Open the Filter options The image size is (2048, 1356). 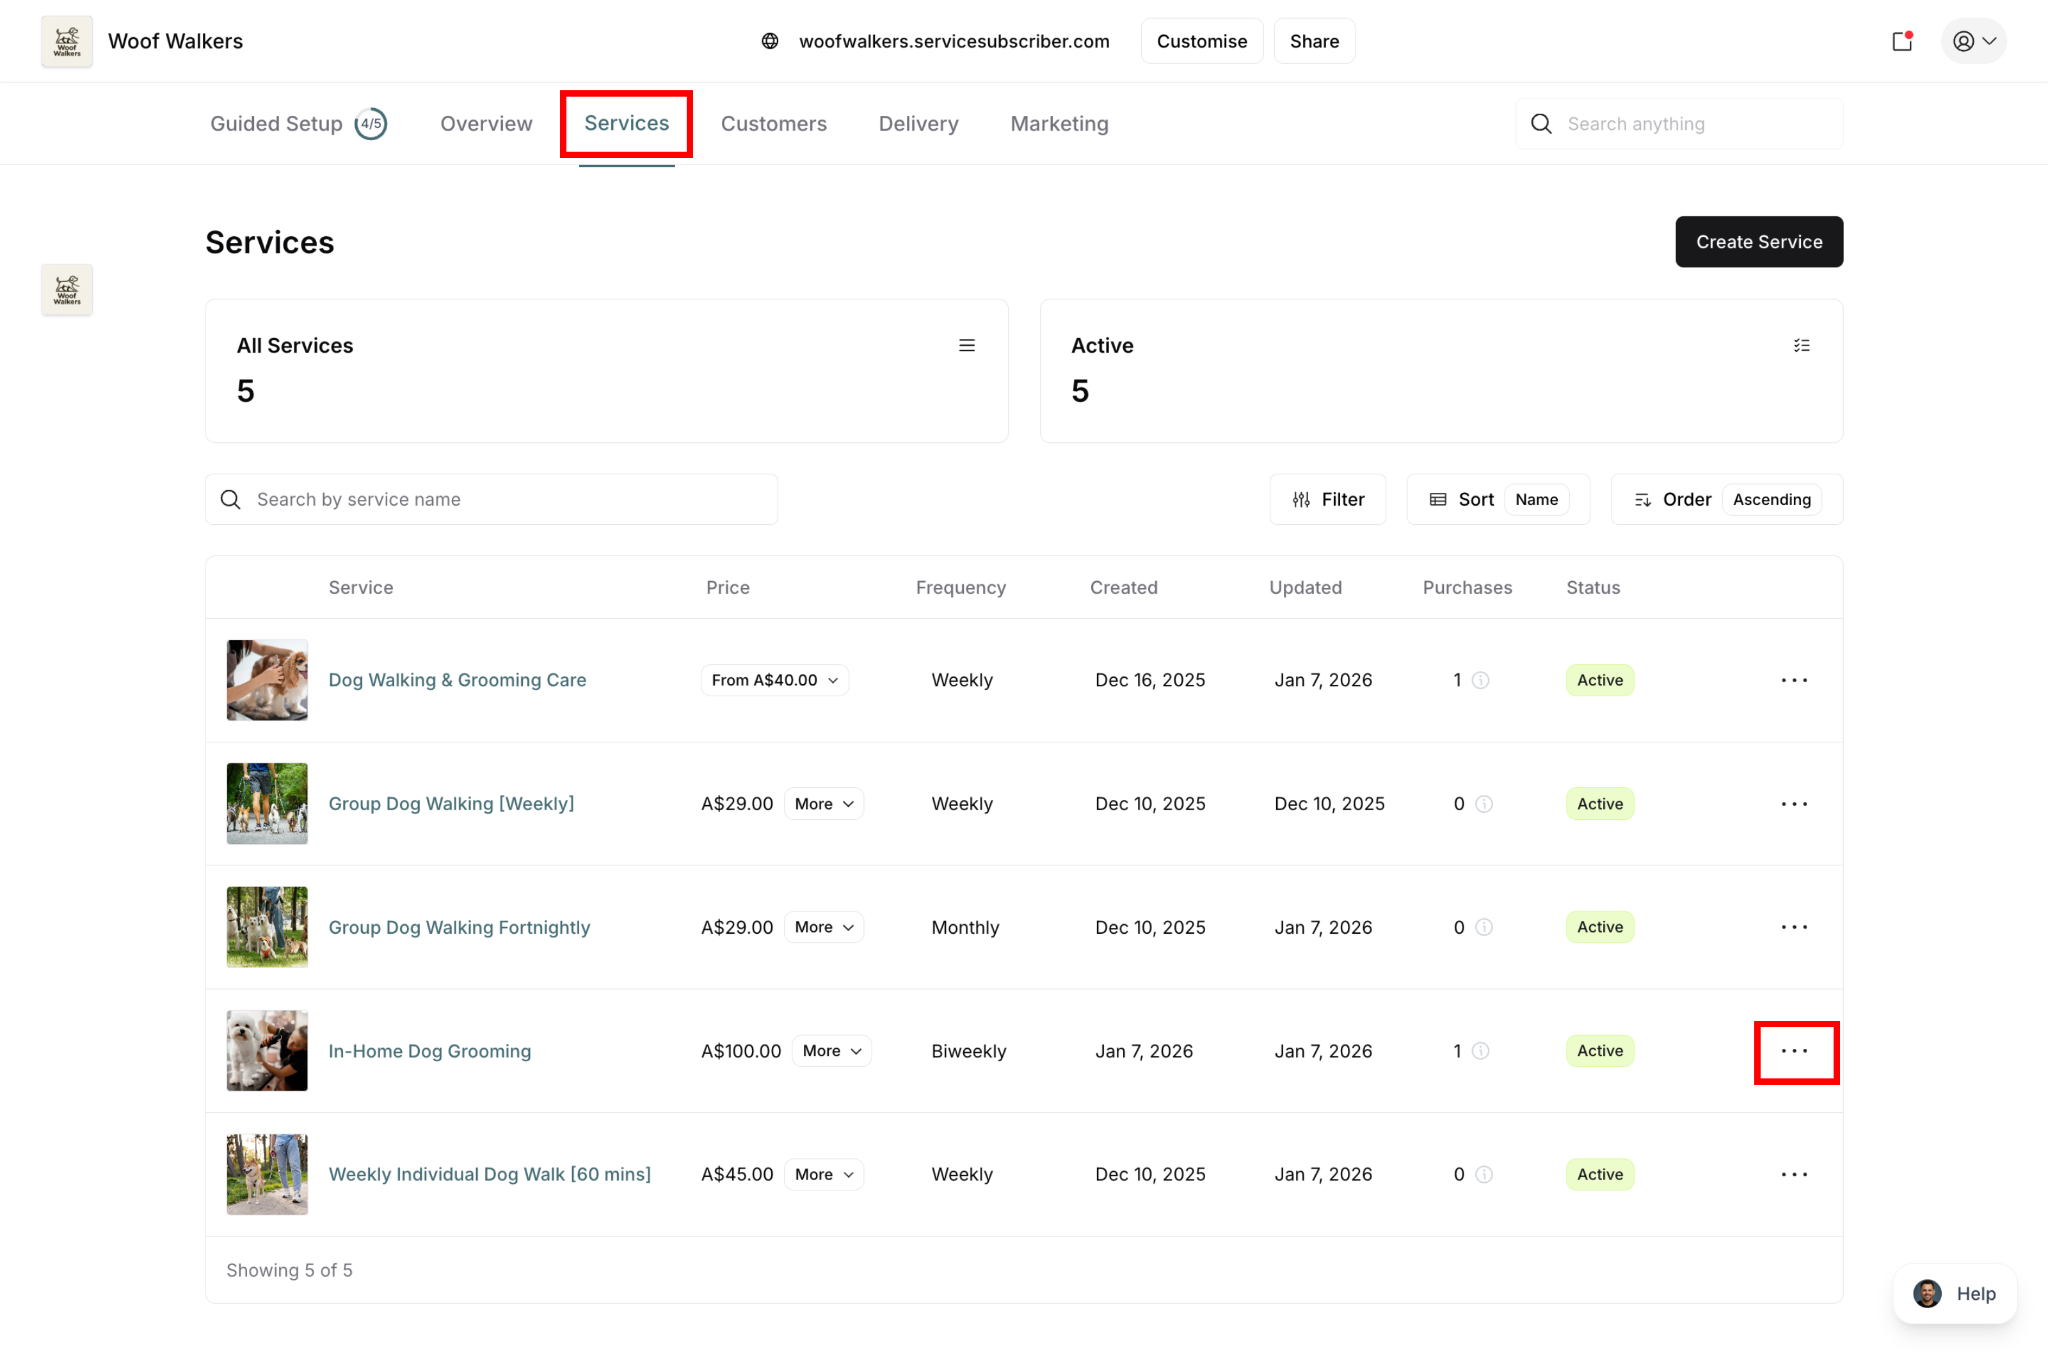1328,499
